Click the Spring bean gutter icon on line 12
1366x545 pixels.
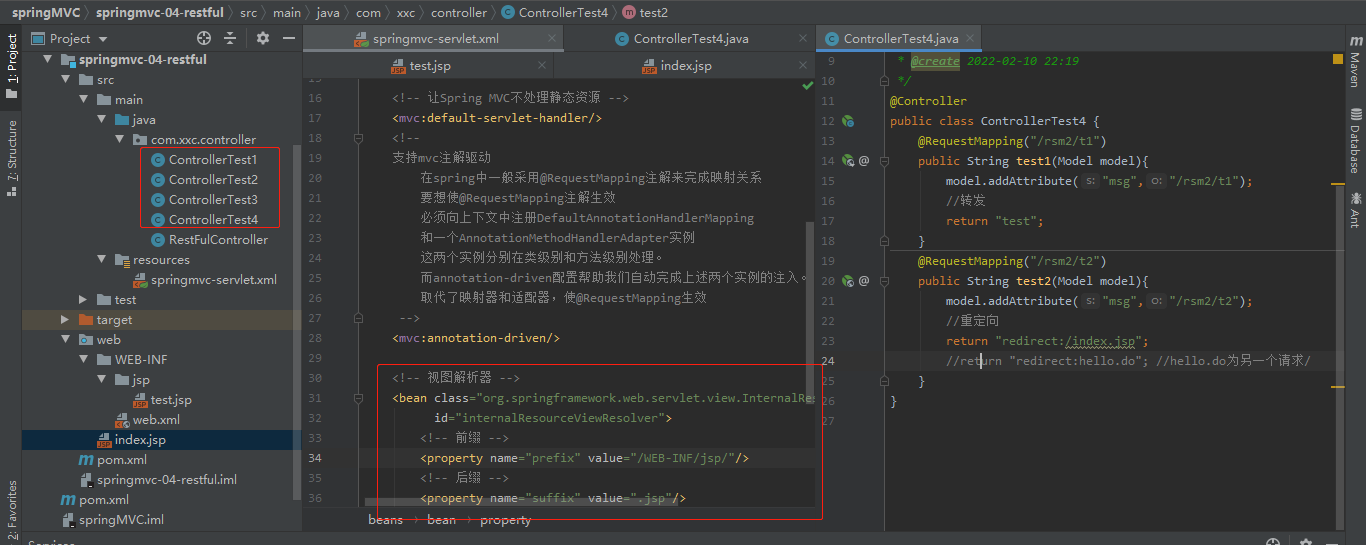click(x=847, y=121)
